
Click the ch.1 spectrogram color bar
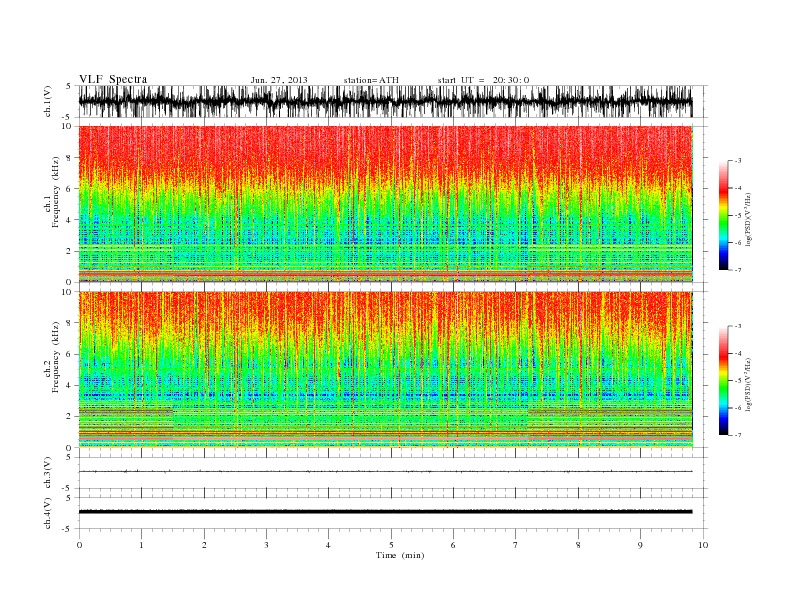coord(723,215)
